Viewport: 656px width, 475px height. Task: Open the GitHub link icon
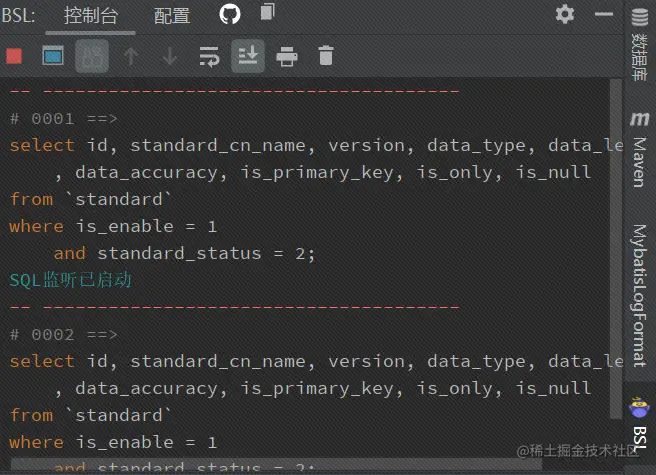tap(230, 14)
